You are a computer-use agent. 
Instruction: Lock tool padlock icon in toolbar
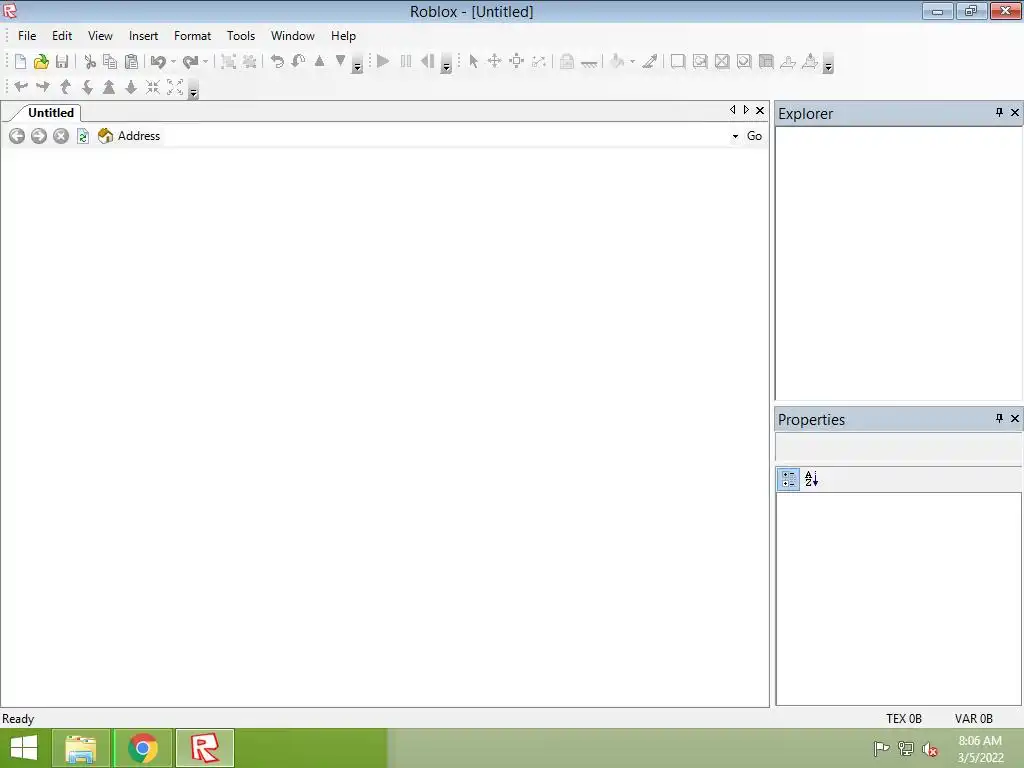(567, 61)
